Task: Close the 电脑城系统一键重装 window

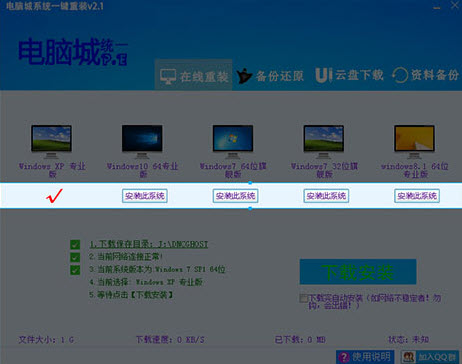Action: [455, 5]
